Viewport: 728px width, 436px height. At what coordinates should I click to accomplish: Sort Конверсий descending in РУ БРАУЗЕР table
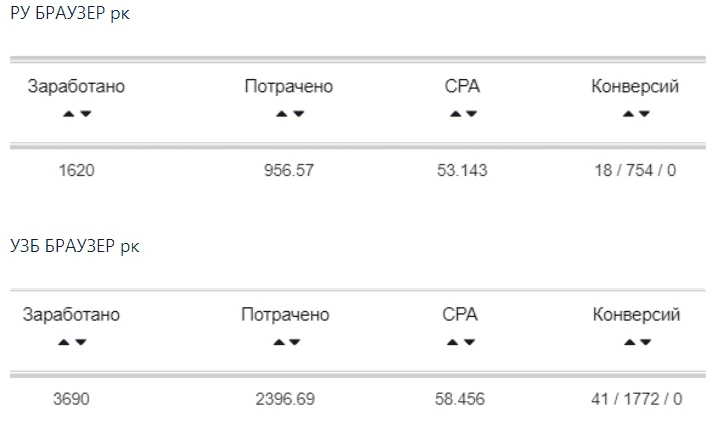644,114
